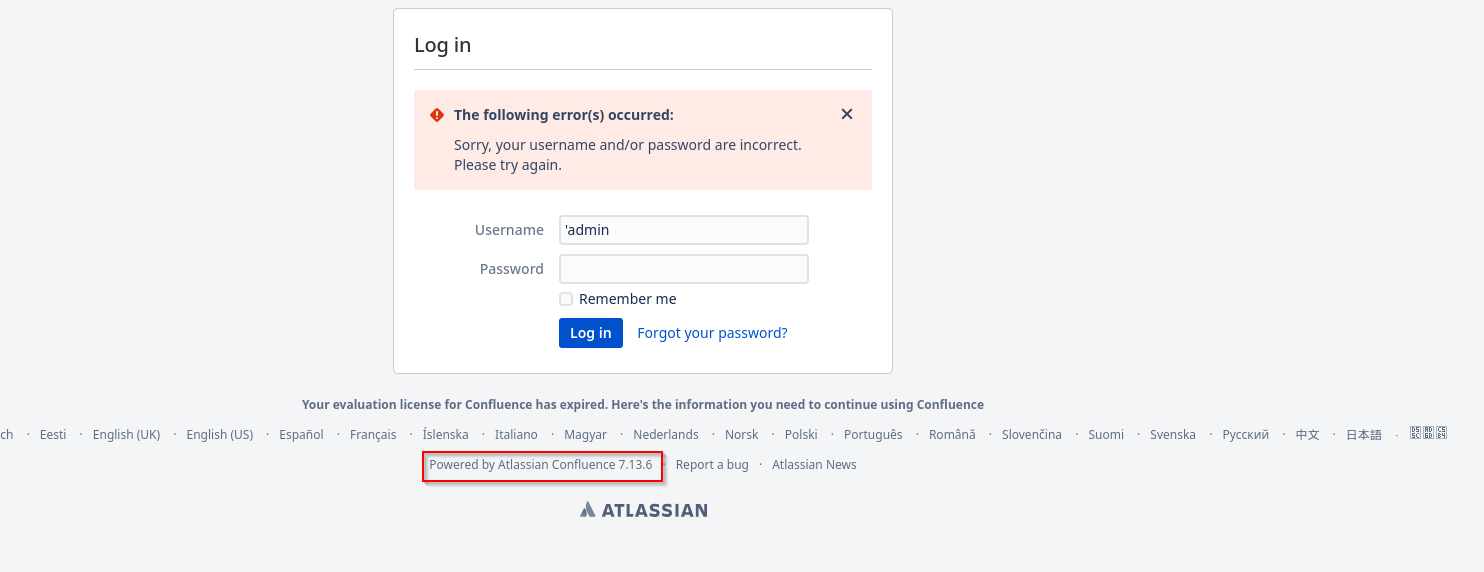1484x572 pixels.
Task: Dismiss the error message with X icon
Action: pos(847,114)
